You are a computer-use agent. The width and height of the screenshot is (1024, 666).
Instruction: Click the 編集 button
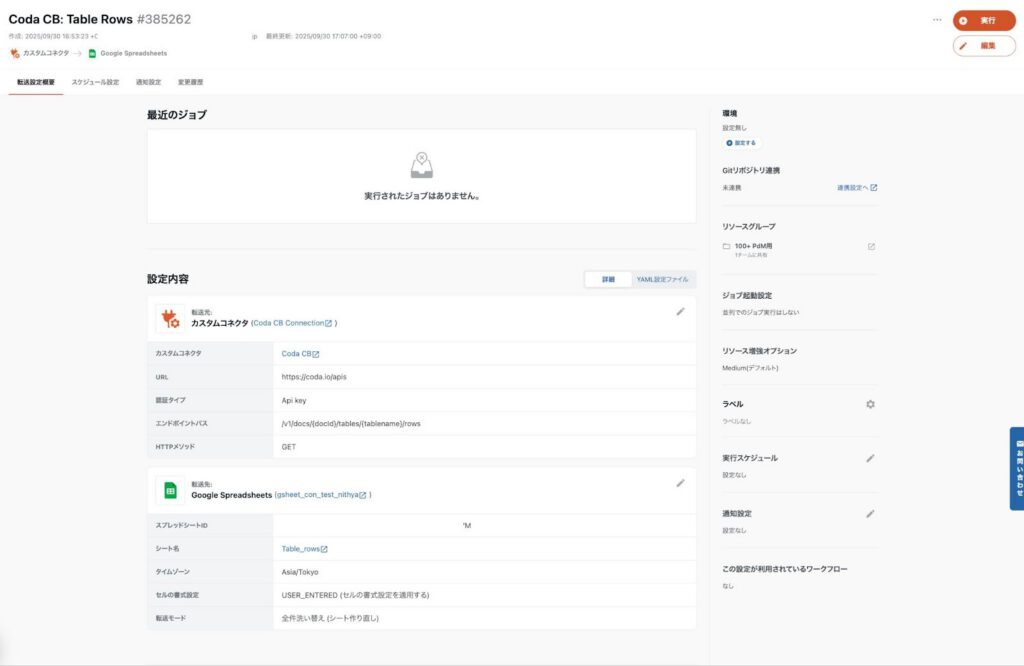tap(984, 46)
